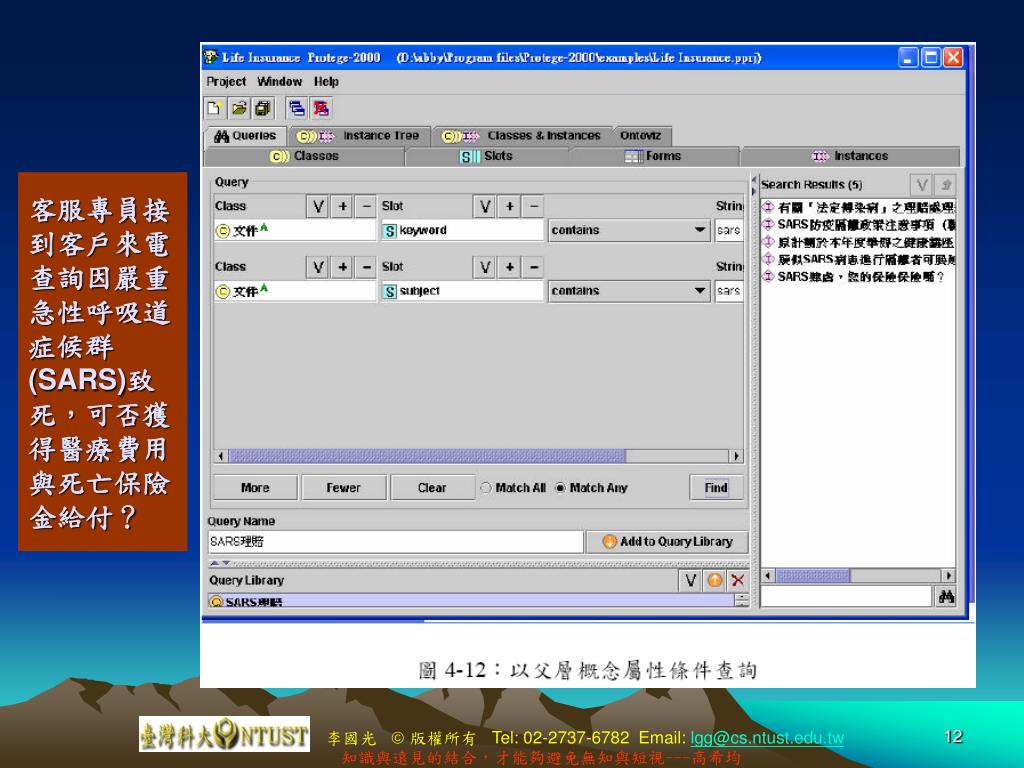
Task: Click the Find button
Action: point(716,488)
